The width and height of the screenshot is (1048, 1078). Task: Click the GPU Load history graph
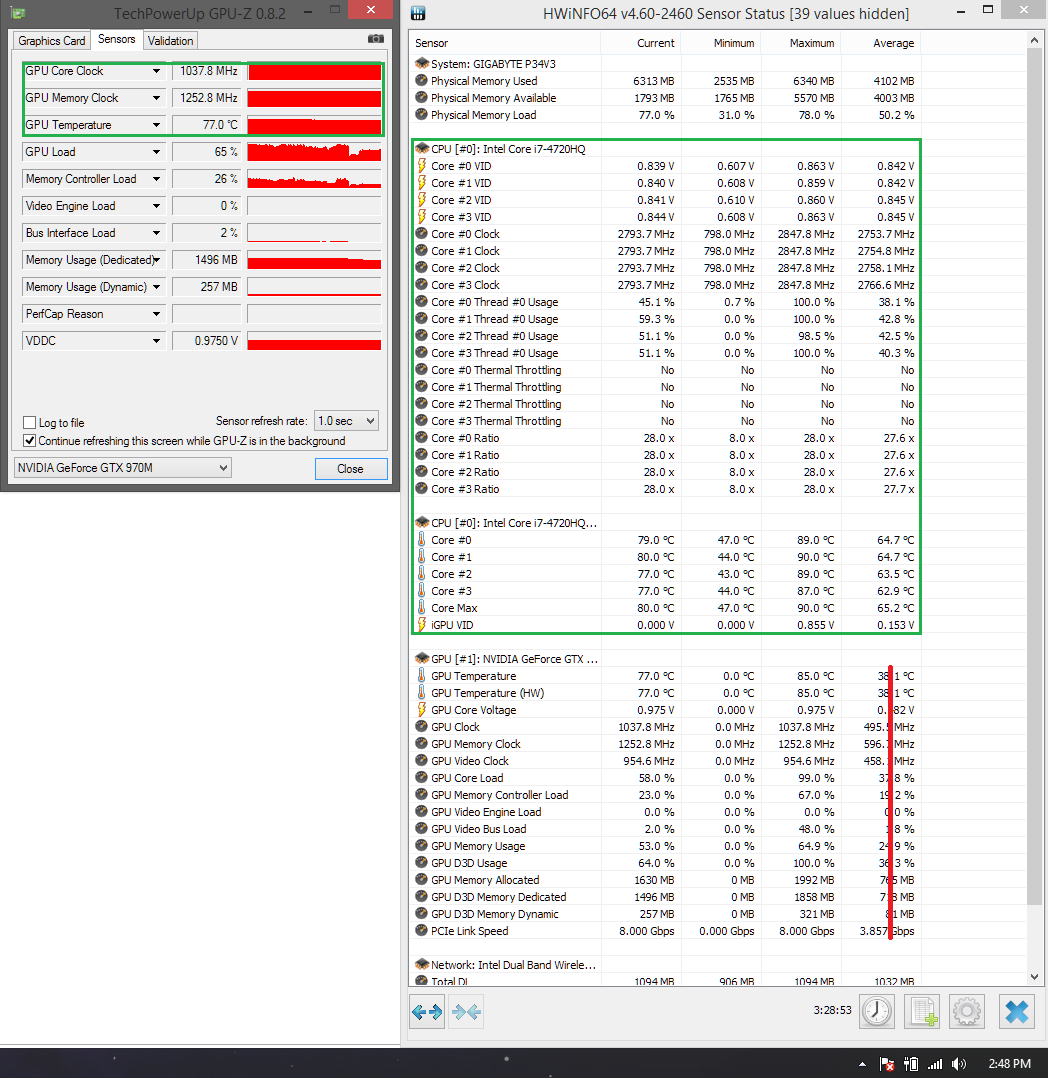(314, 151)
